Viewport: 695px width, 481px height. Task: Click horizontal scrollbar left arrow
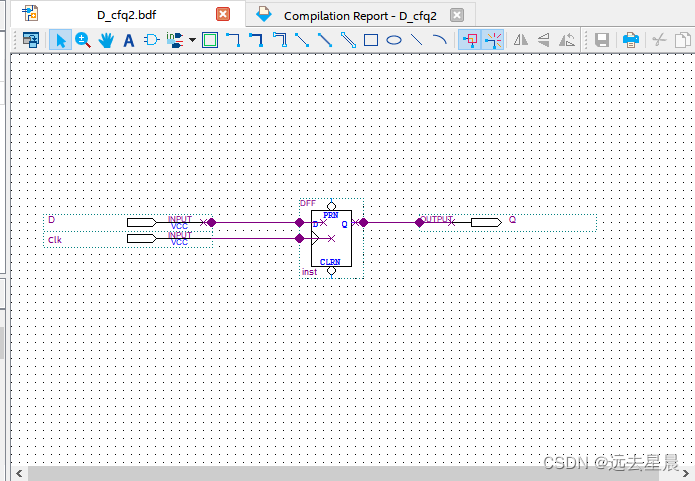(x=19, y=473)
